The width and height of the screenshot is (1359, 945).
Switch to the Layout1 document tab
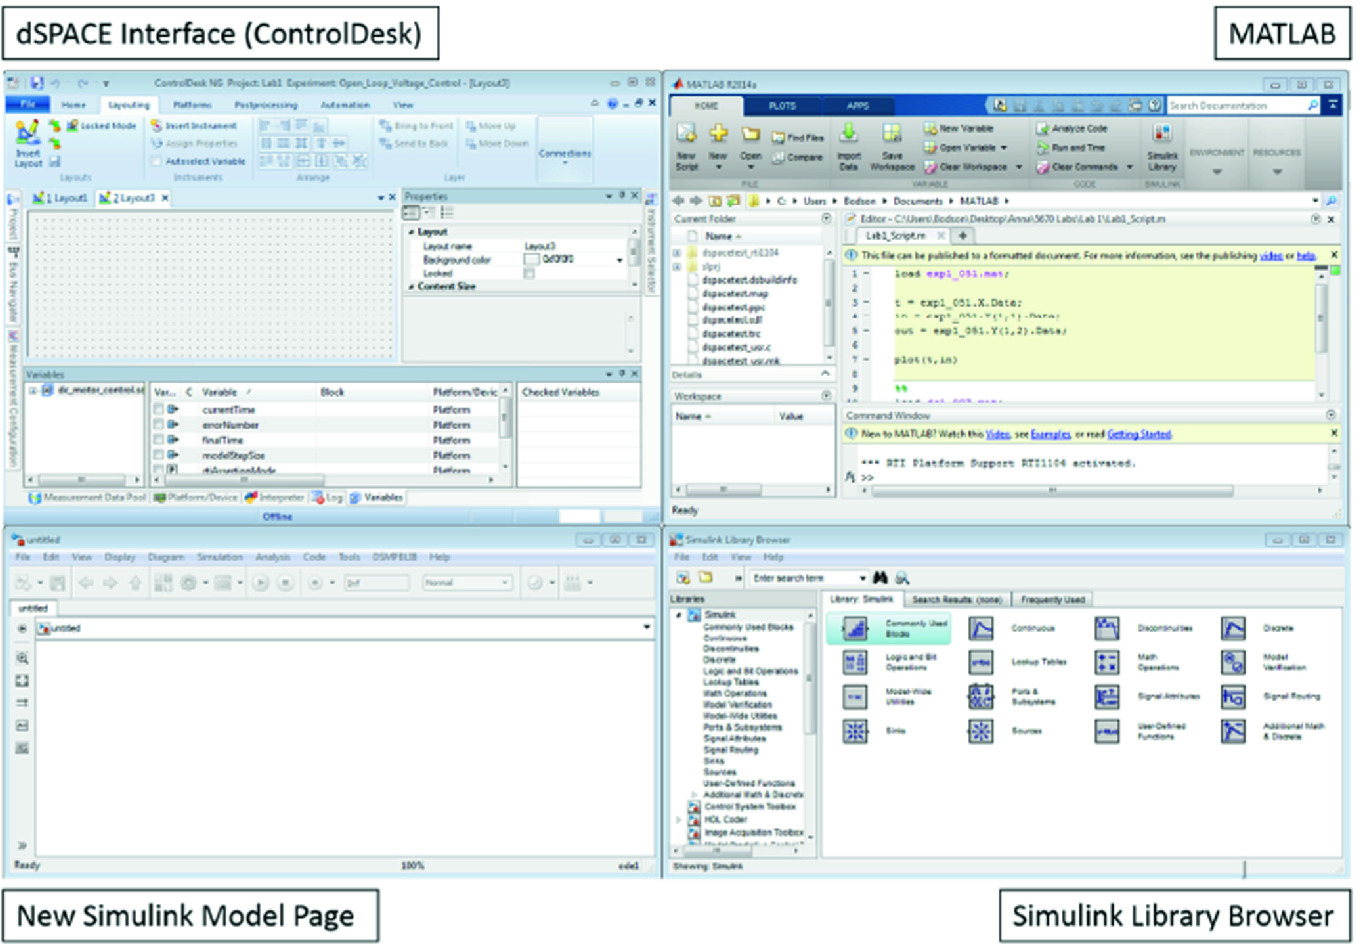[x=62, y=198]
